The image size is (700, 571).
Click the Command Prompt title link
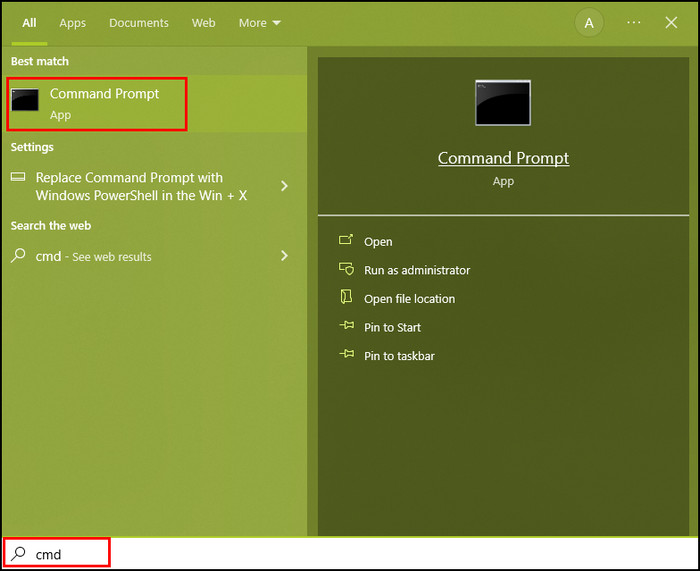click(503, 158)
